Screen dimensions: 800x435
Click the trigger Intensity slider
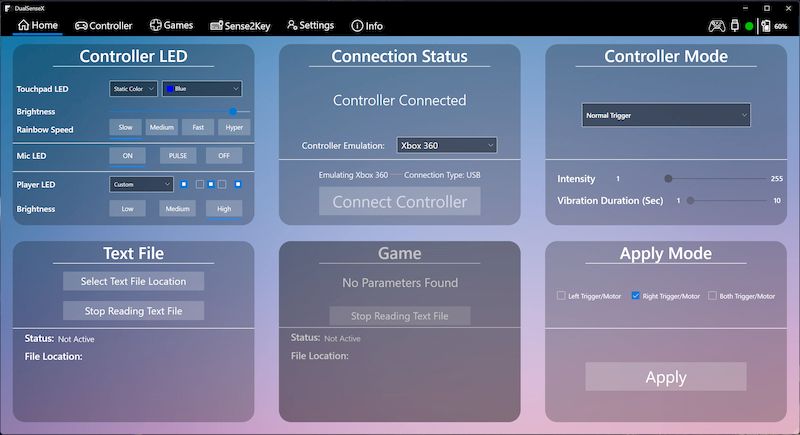pos(716,178)
